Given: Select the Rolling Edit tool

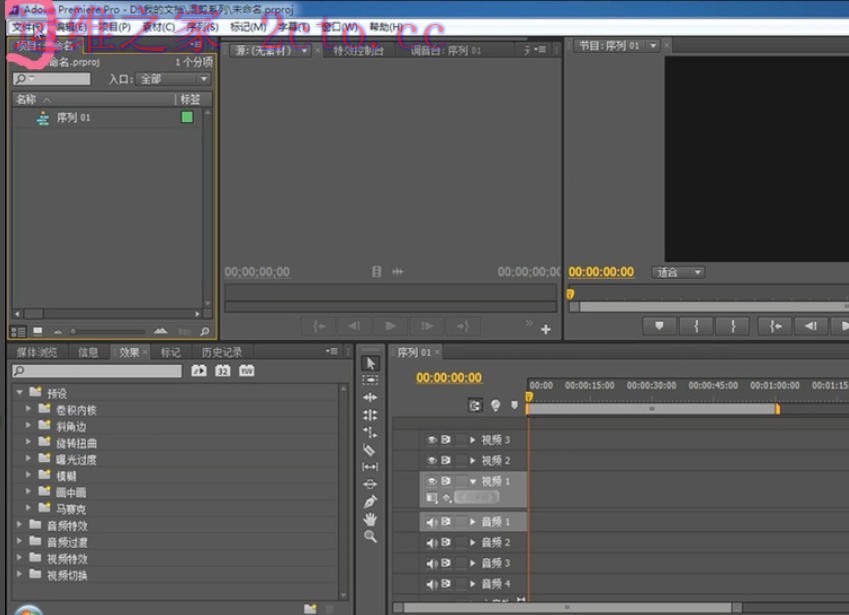Looking at the screenshot, I should [x=370, y=415].
